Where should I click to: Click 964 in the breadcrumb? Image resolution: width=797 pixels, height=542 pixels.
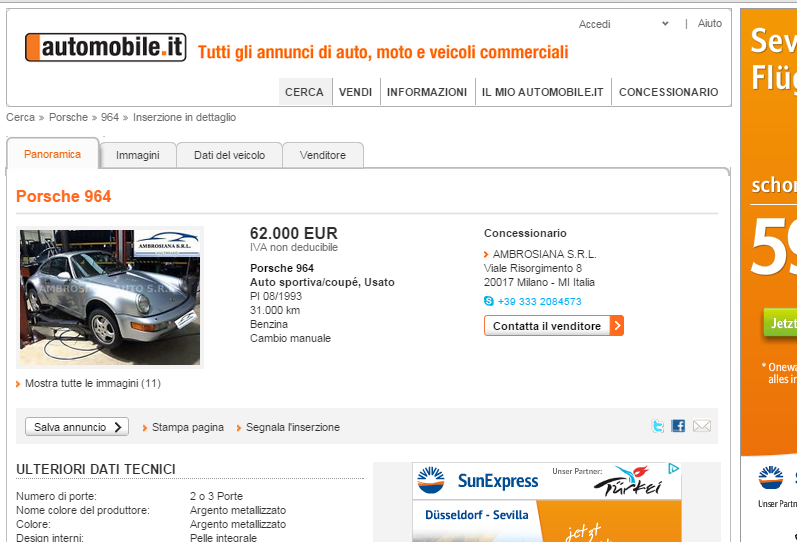point(110,117)
